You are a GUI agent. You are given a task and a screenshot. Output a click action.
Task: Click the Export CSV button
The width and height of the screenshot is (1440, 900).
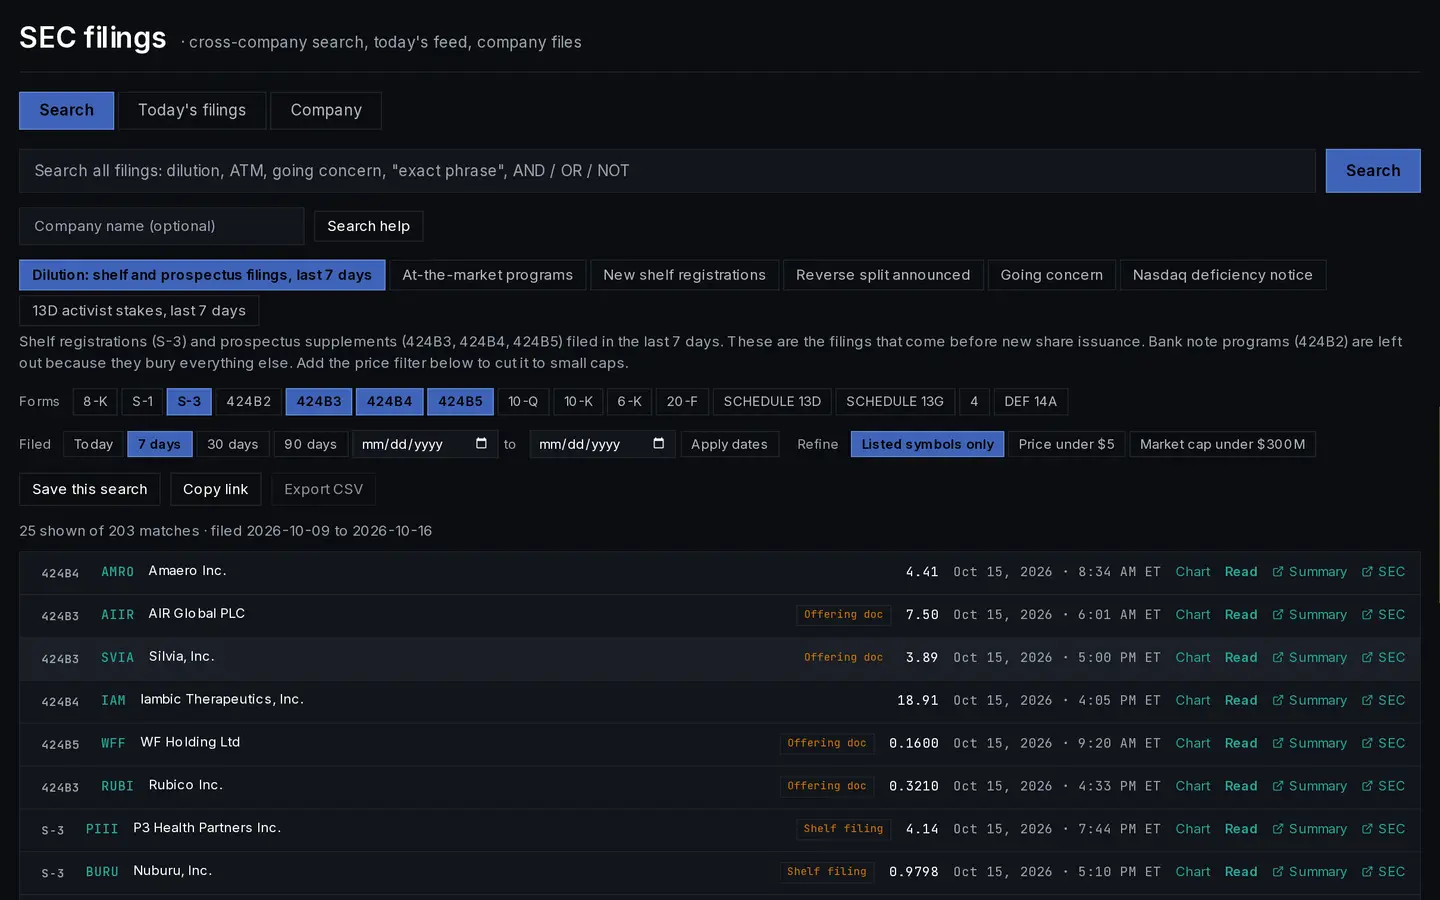(x=324, y=489)
